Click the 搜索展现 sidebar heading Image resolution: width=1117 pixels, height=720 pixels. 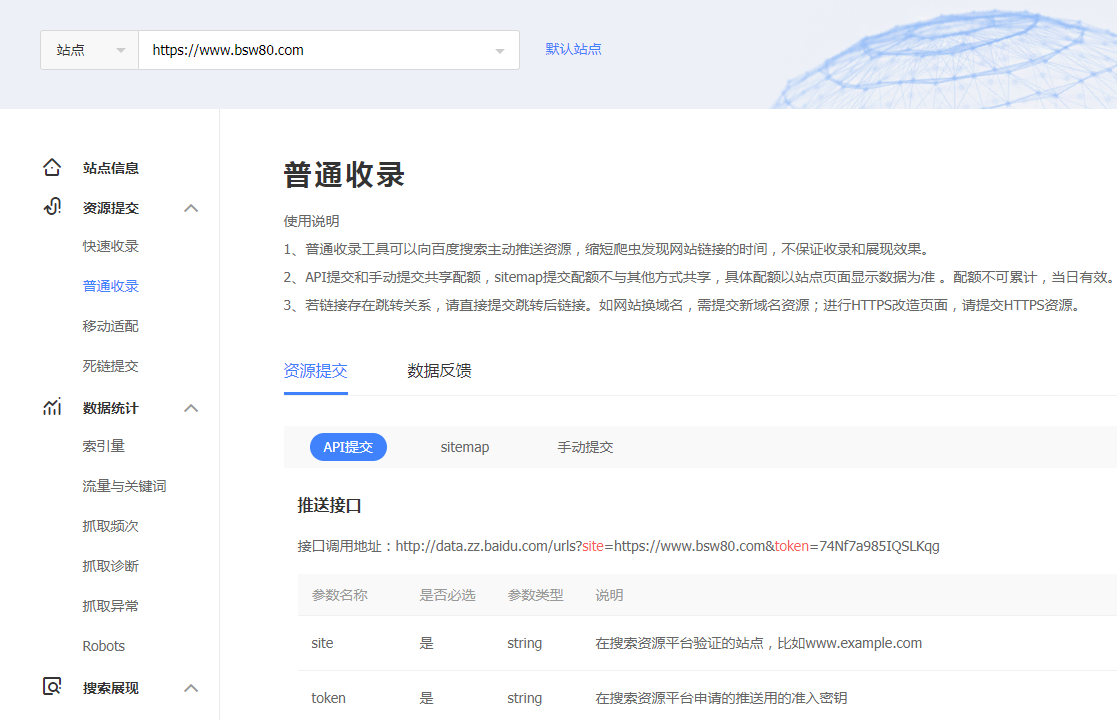pos(110,688)
